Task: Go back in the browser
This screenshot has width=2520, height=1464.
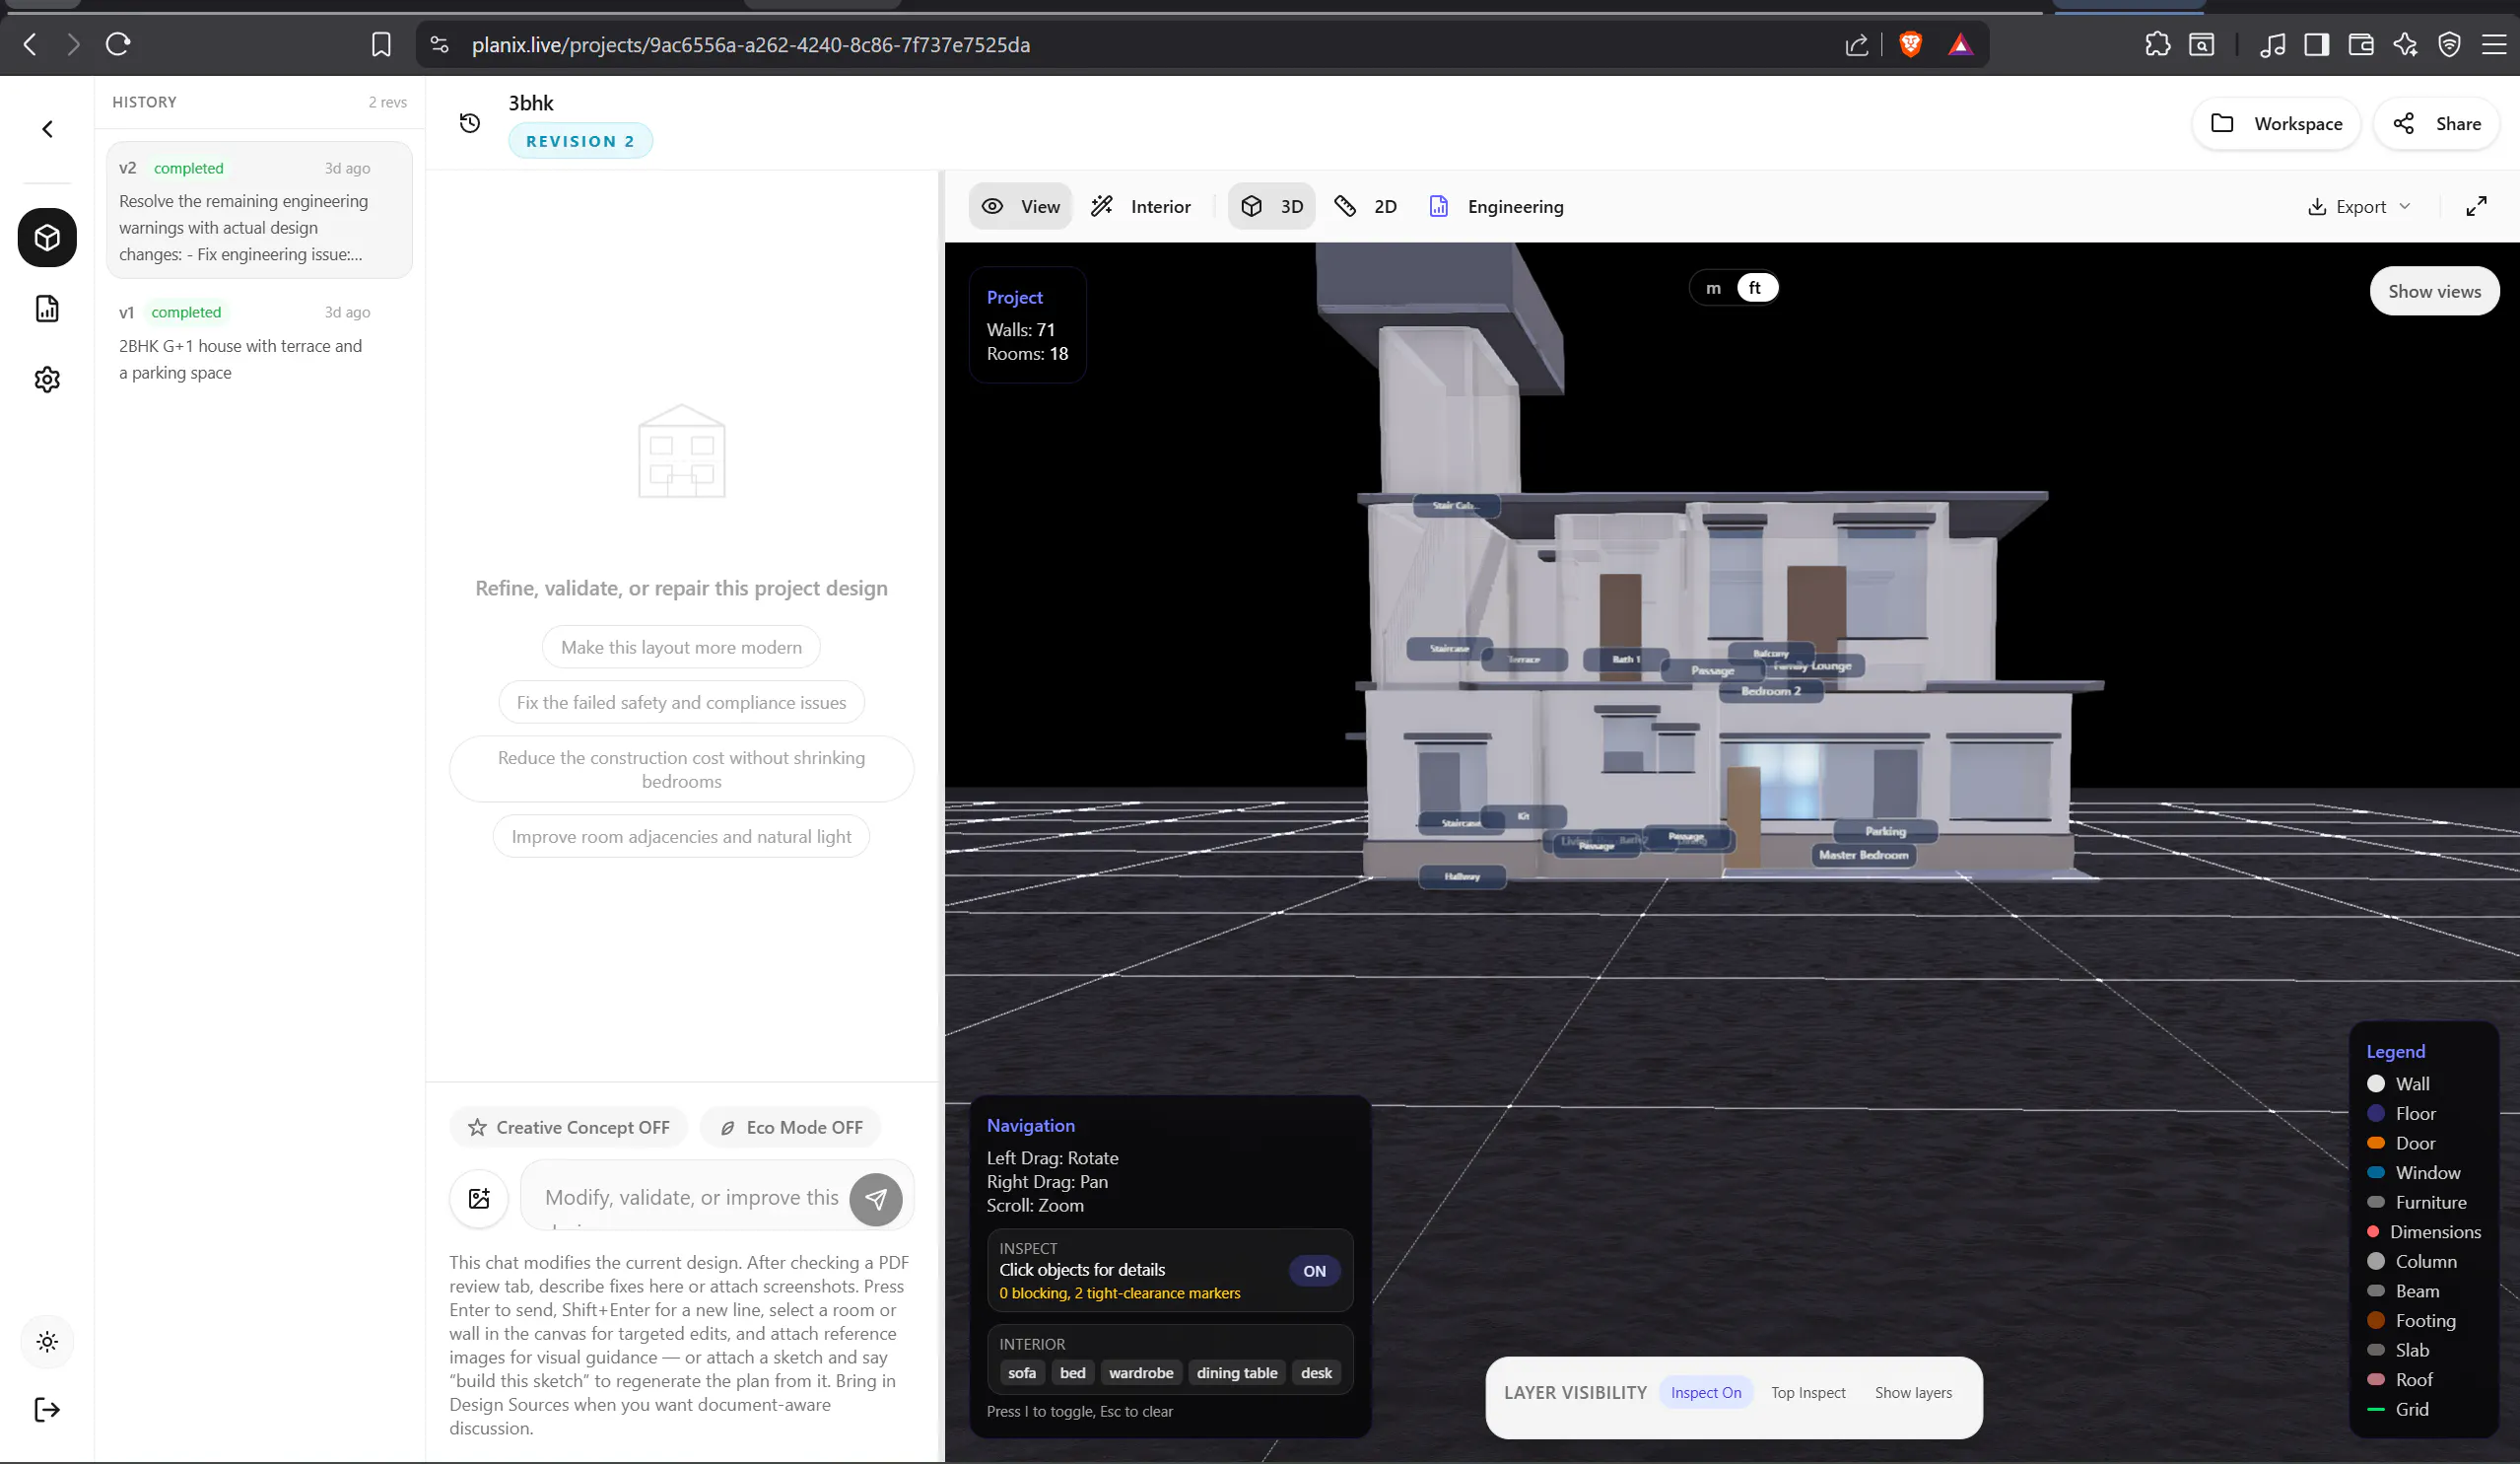Action: coord(30,44)
